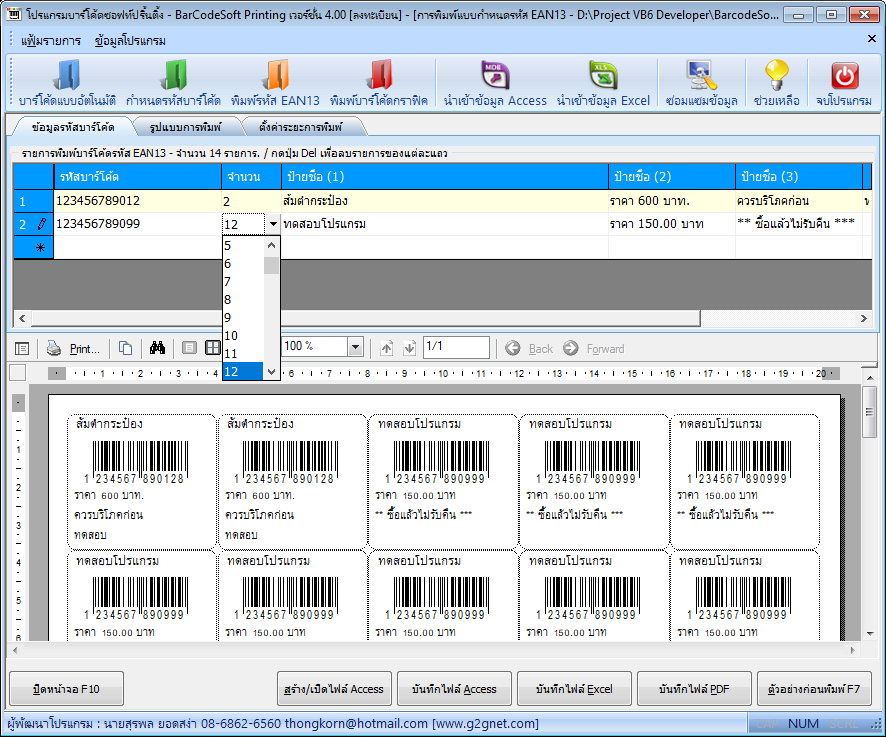The image size is (886, 737).
Task: Select the จำนวน column header
Action: pyautogui.click(x=251, y=176)
